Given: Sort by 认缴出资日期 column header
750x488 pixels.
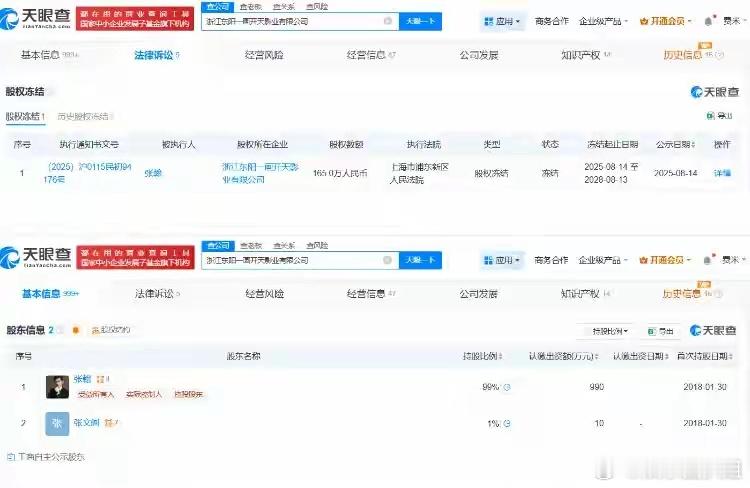Looking at the screenshot, I should 640,356.
